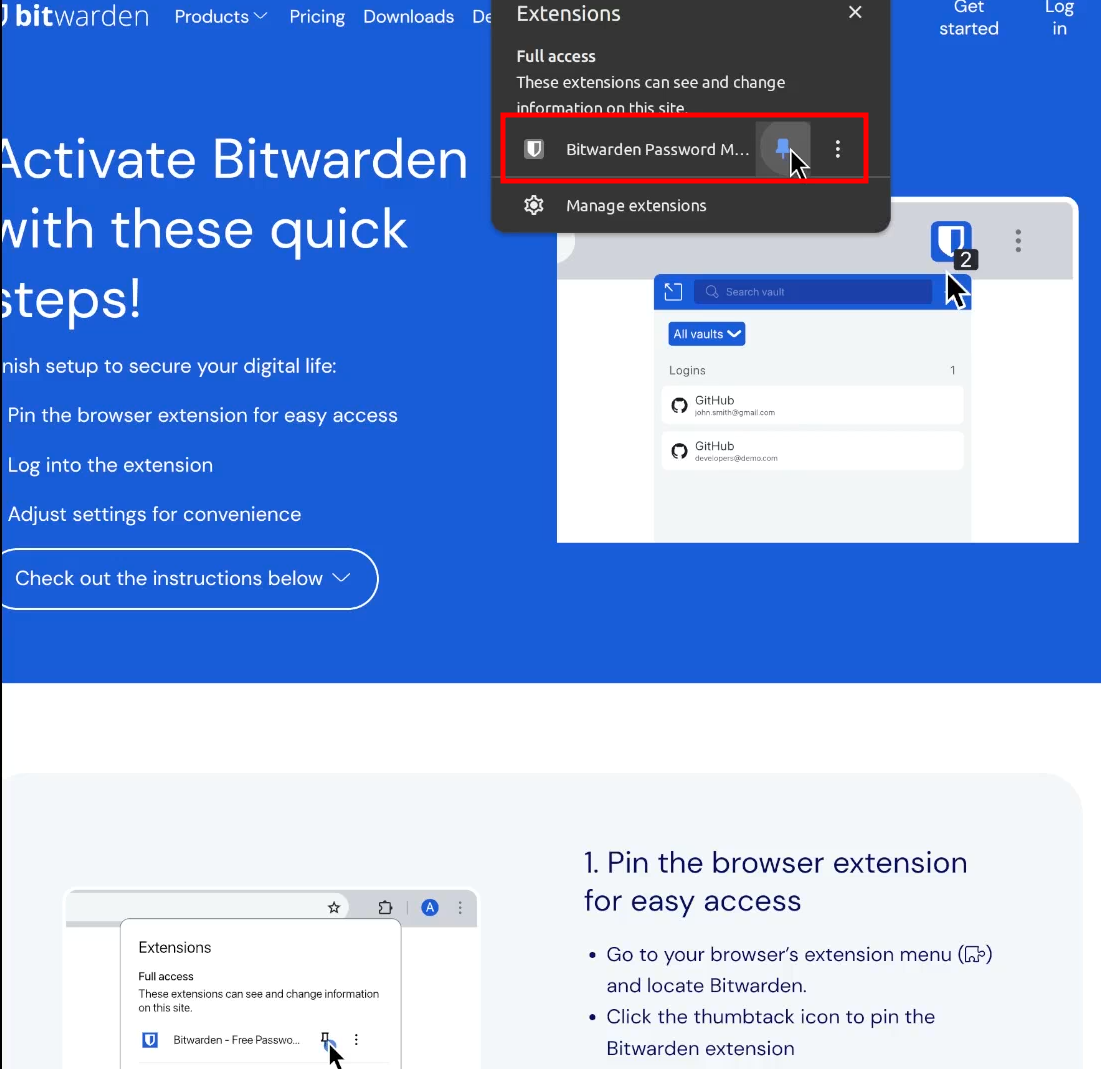Click Pin the browser extension for easy access
The image size is (1101, 1069).
pos(202,415)
